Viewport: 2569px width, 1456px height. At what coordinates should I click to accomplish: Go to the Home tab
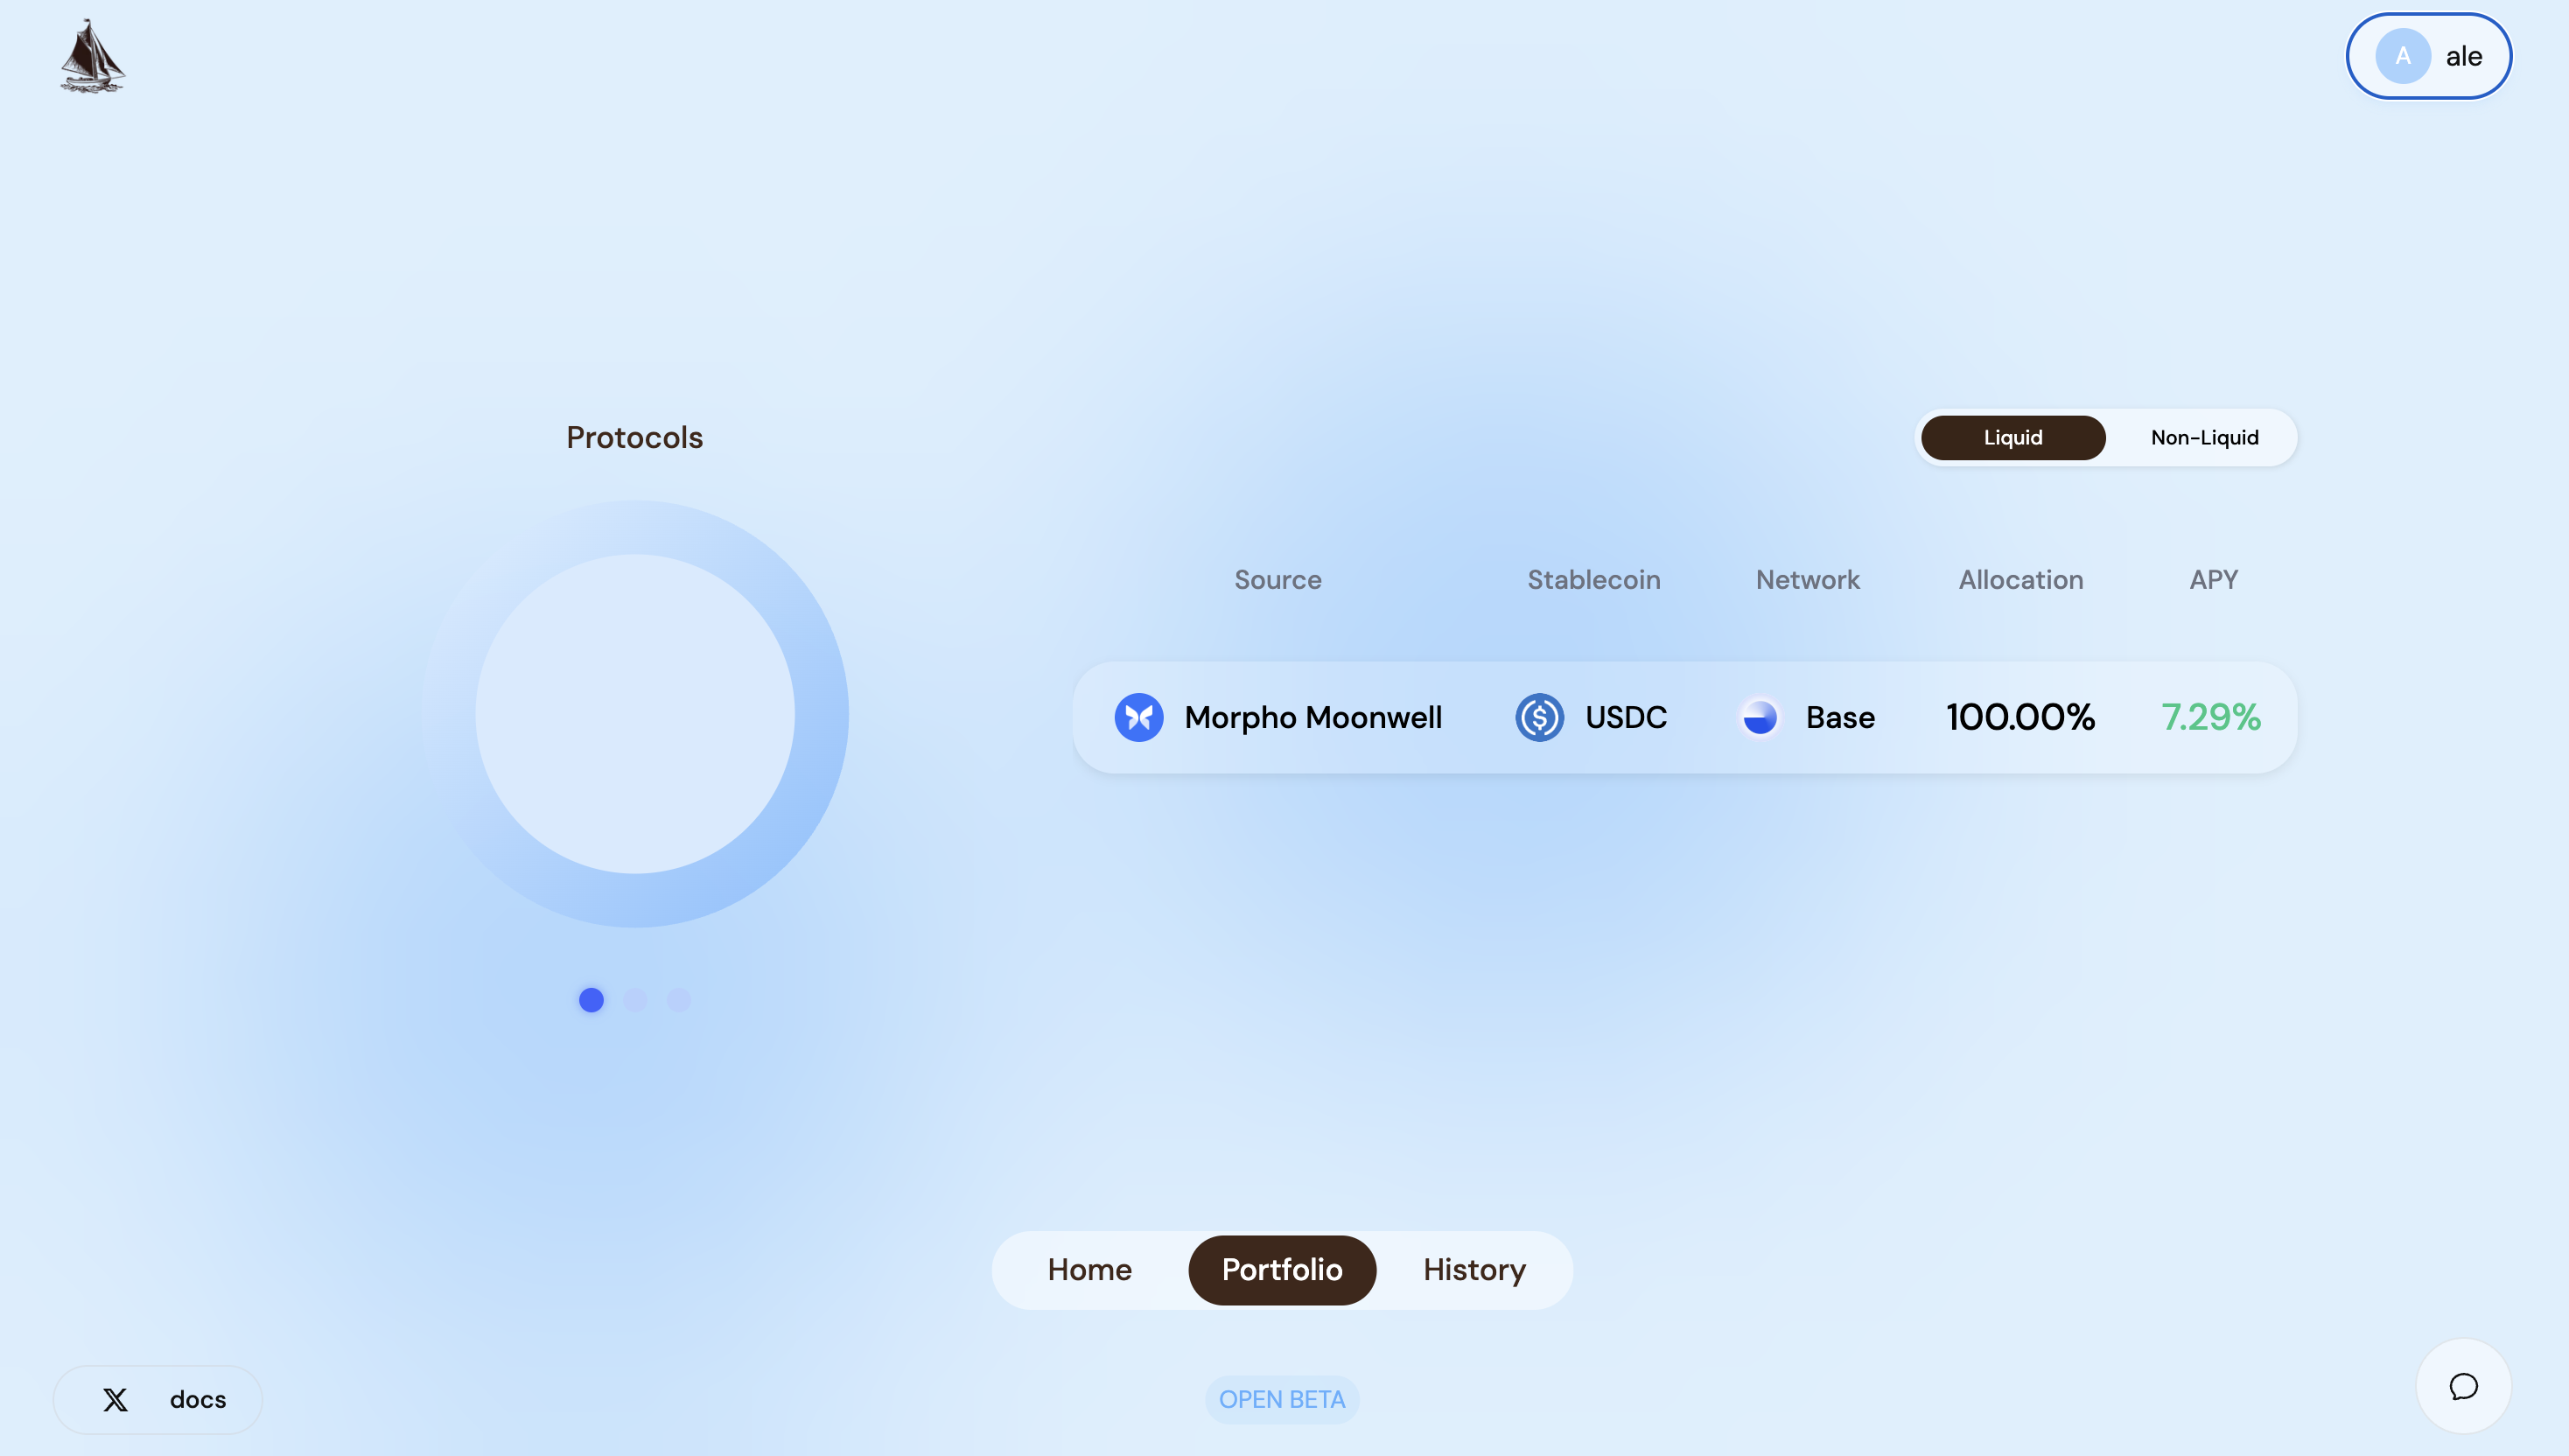tap(1089, 1270)
